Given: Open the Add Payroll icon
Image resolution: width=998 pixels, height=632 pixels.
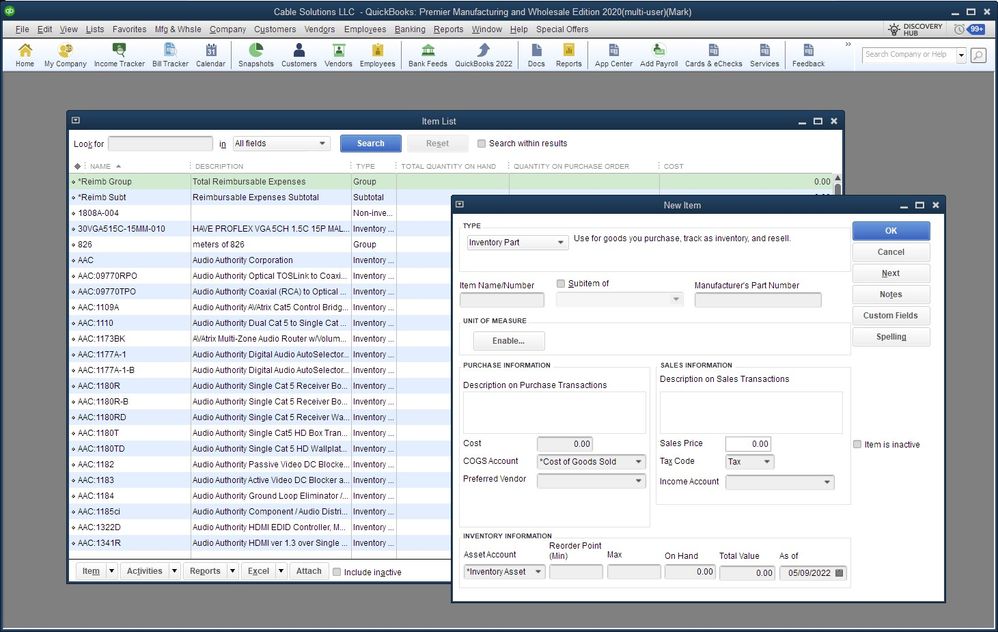Looking at the screenshot, I should [659, 55].
